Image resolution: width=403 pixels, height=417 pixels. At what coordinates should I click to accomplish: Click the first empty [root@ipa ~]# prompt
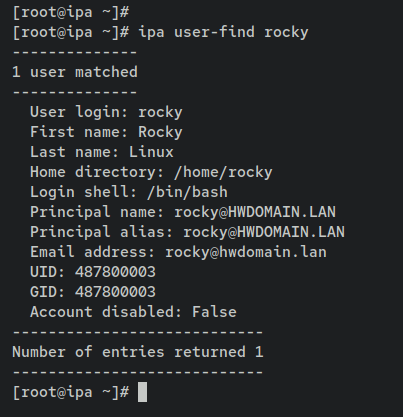tap(71, 12)
